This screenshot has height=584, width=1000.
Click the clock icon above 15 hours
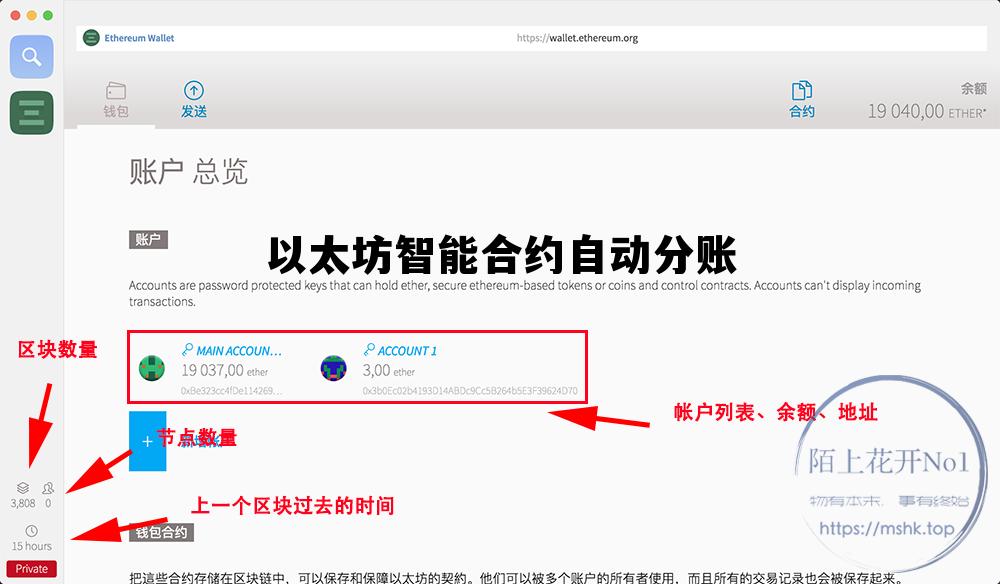coord(31,531)
